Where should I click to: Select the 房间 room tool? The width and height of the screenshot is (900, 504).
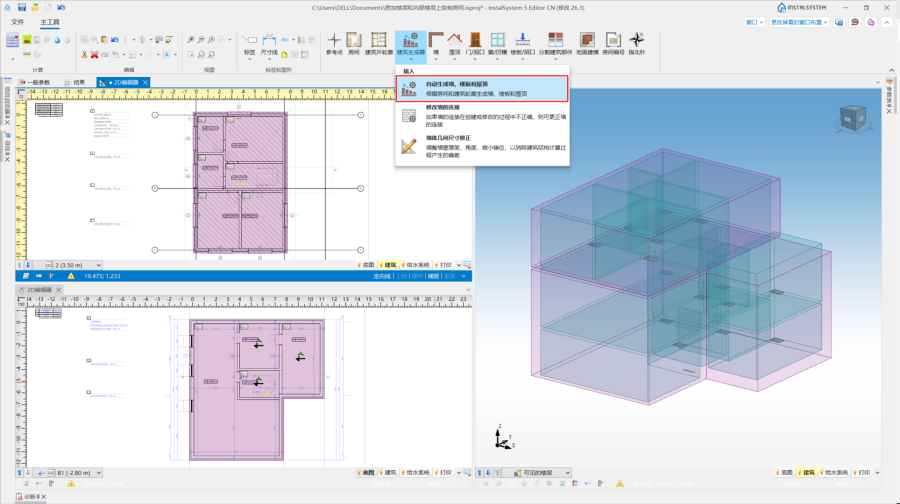[354, 43]
